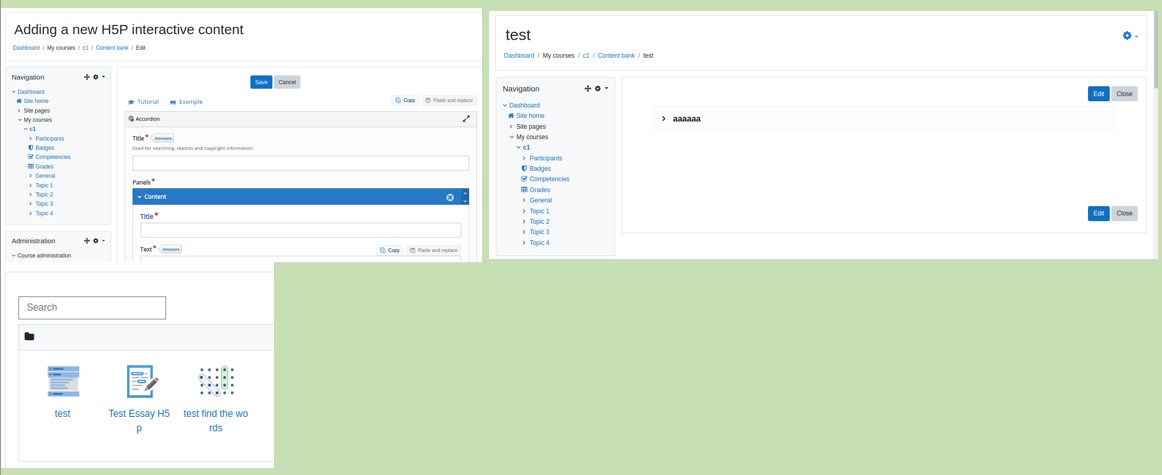This screenshot has height=475, width=1162.
Task: Expand the General chevron in the test page Navigation block
Action: pos(524,200)
